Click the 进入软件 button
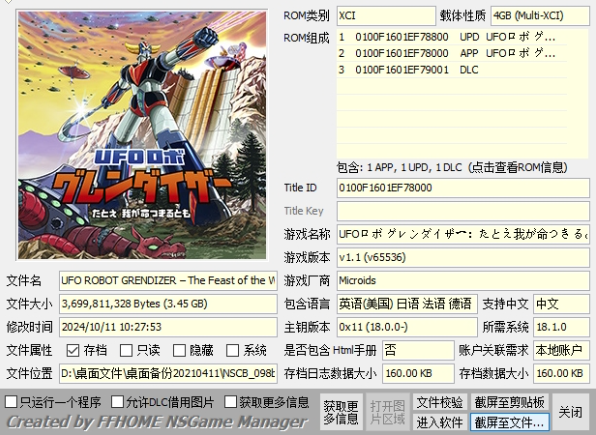Image resolution: width=596 pixels, height=435 pixels. (440, 422)
